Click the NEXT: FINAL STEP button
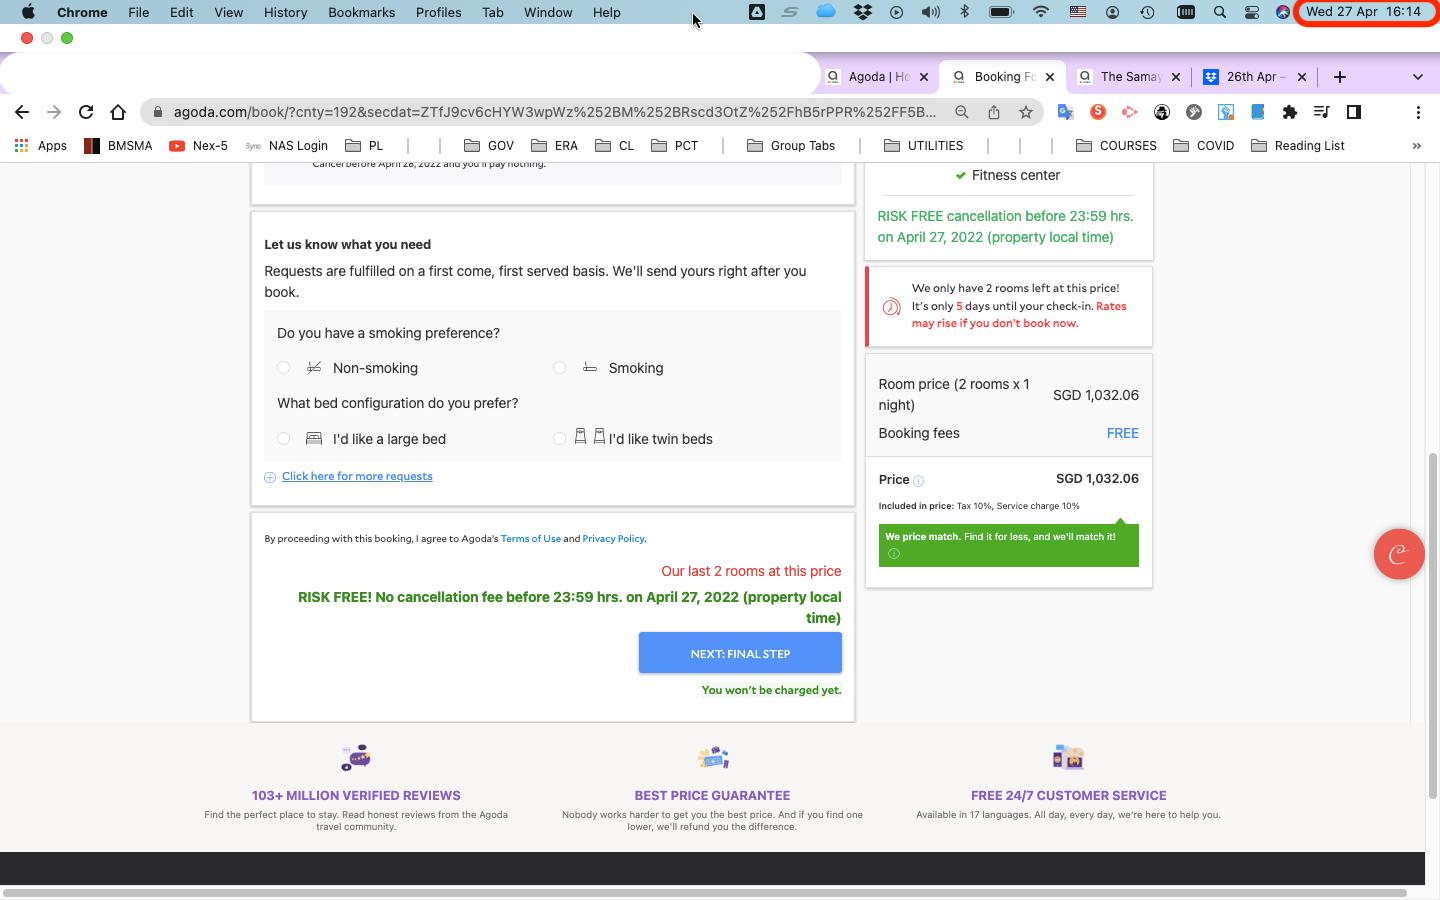Screen dimensions: 1440x900 point(740,653)
